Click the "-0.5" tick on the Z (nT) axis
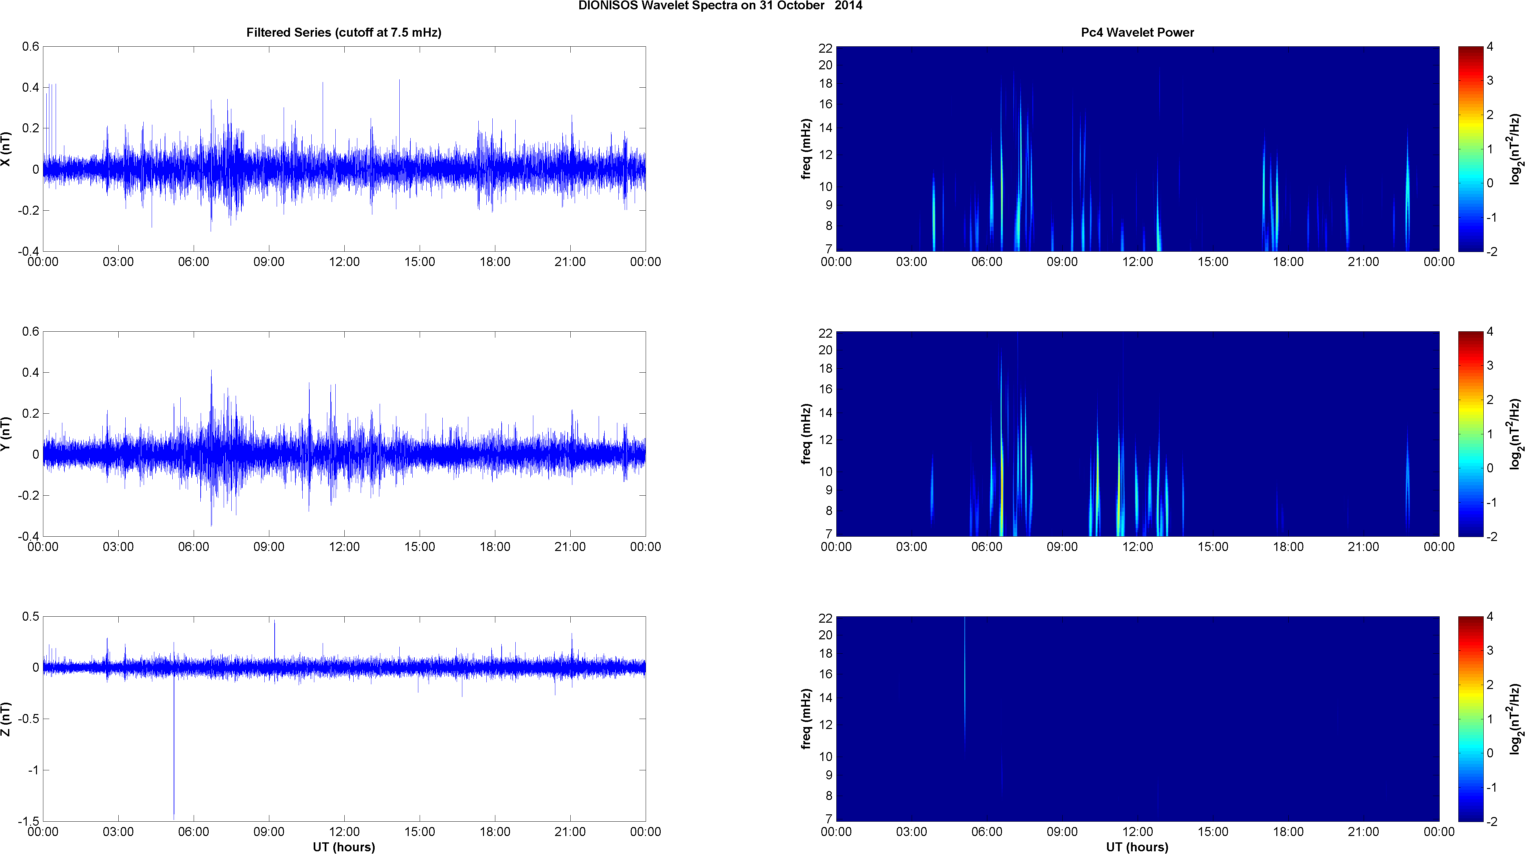Viewport: 1525px width, 854px height. 27,719
